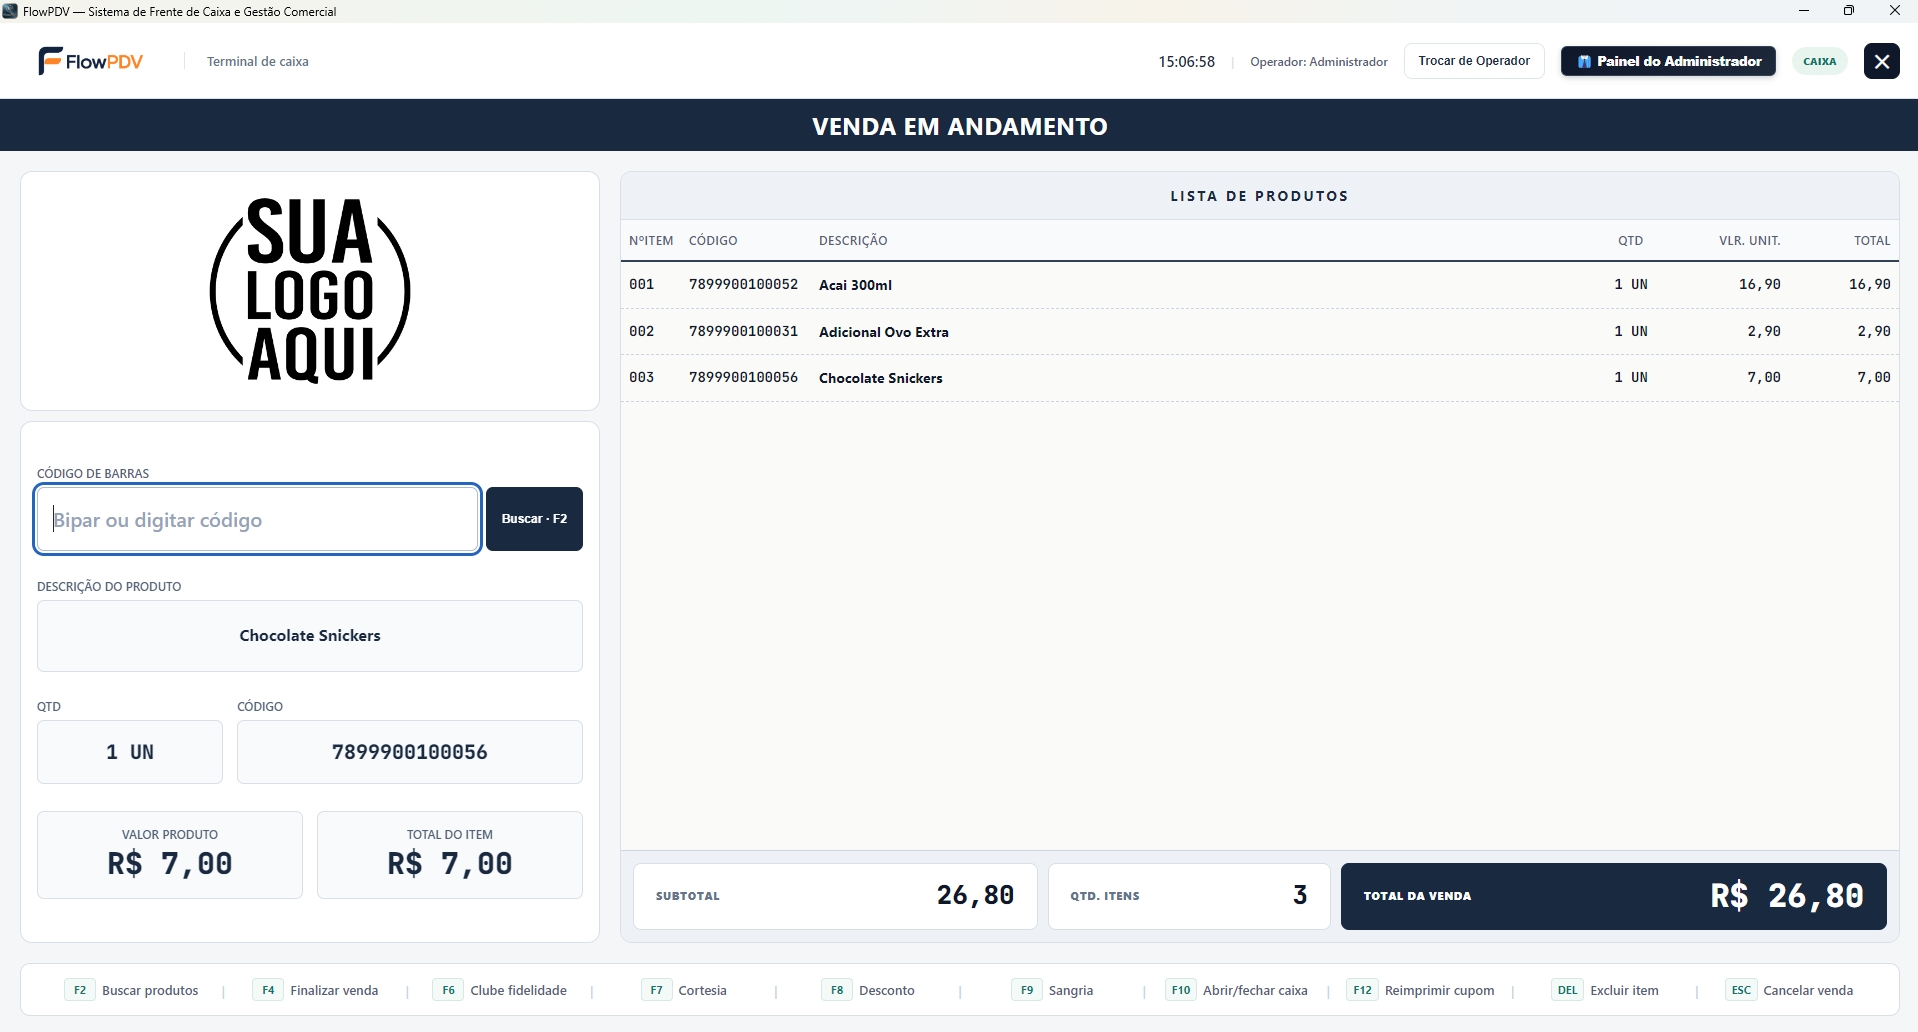Click TOTAL DA VENDA panel

pos(1613,896)
